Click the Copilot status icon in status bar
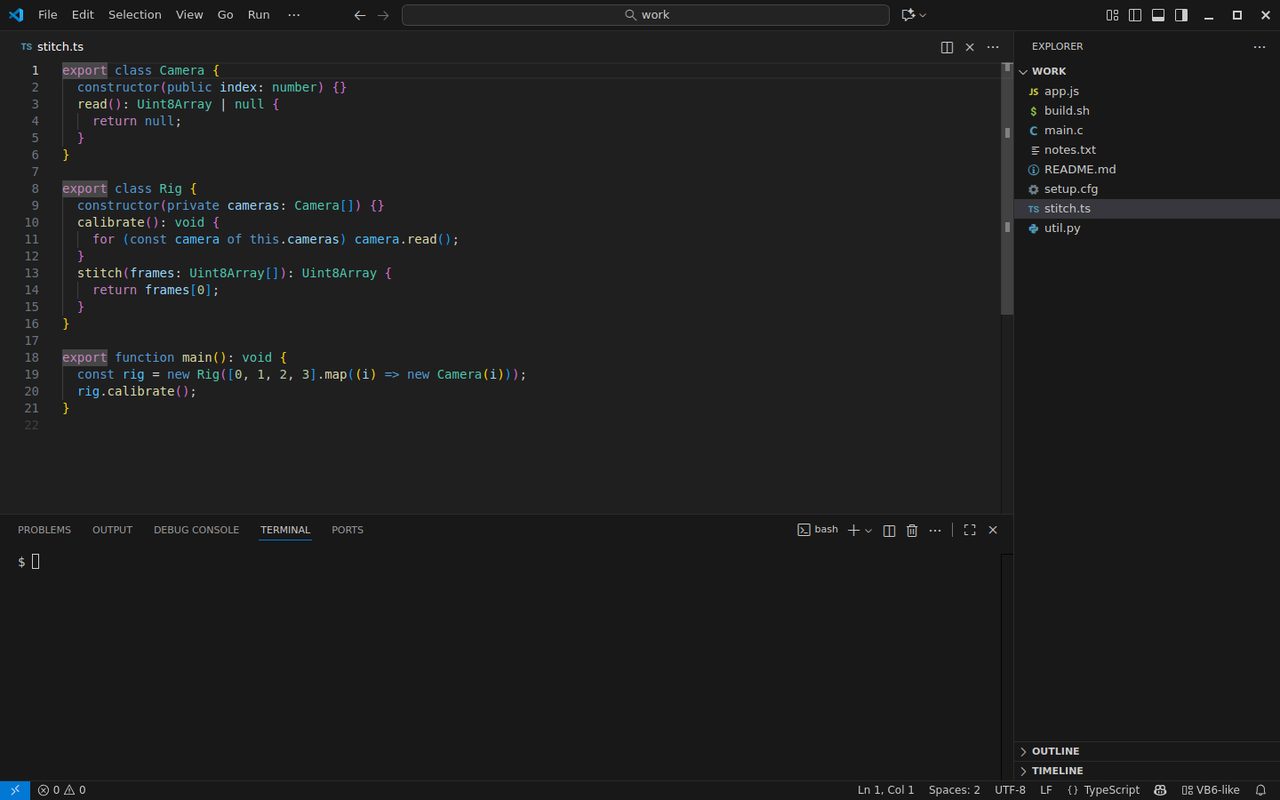 coord(1160,790)
